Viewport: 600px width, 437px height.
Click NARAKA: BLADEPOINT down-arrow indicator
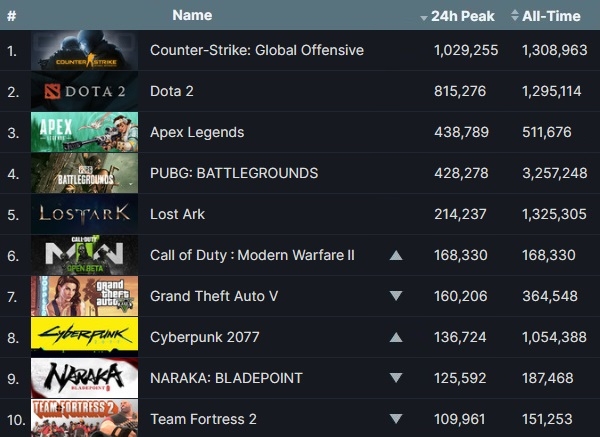pos(396,378)
